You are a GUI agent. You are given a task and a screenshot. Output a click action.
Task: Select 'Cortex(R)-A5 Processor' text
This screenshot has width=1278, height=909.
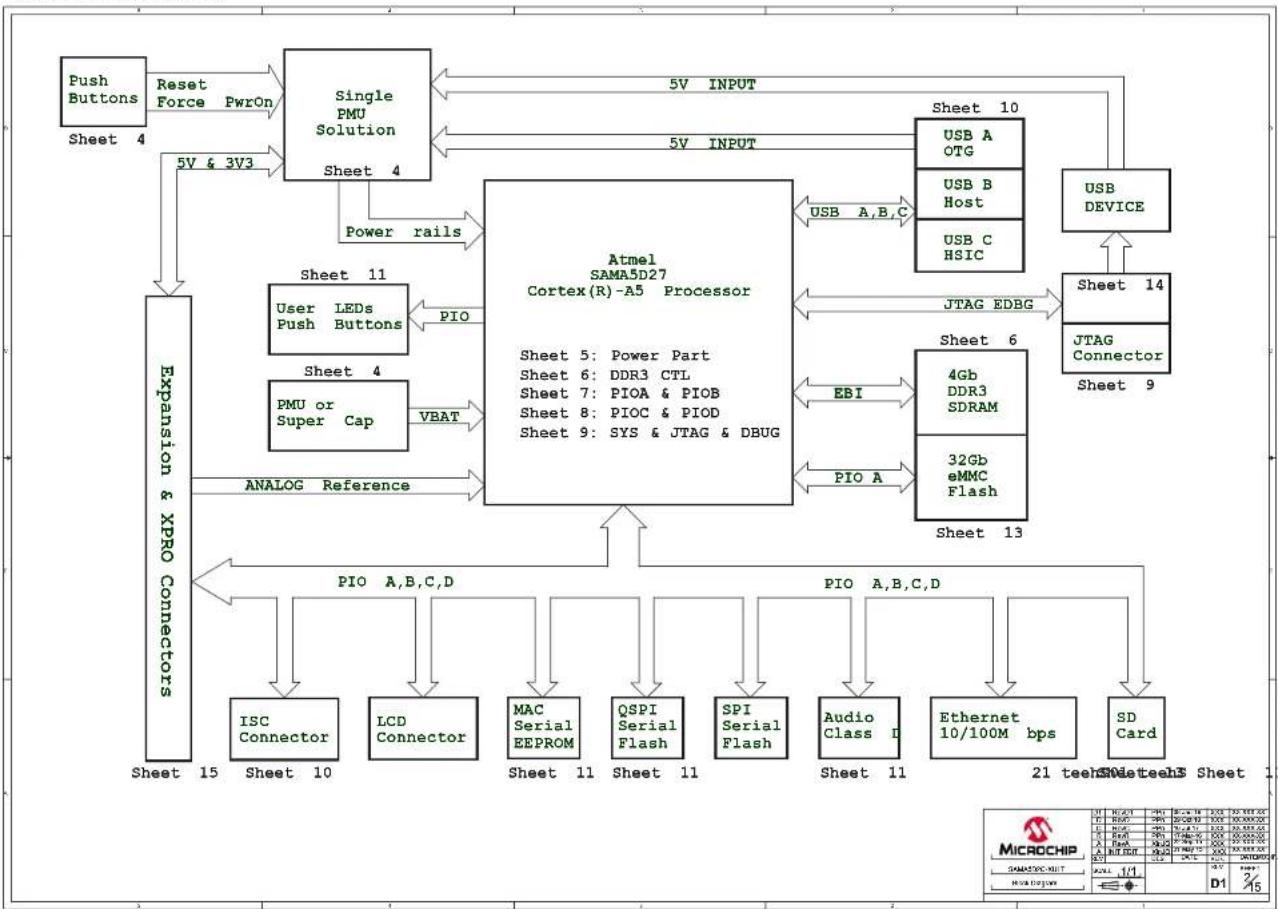click(638, 290)
